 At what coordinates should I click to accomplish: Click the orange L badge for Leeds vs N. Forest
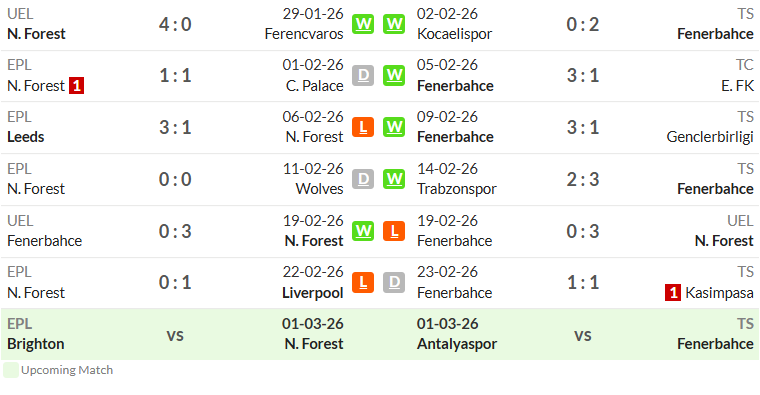click(x=363, y=127)
